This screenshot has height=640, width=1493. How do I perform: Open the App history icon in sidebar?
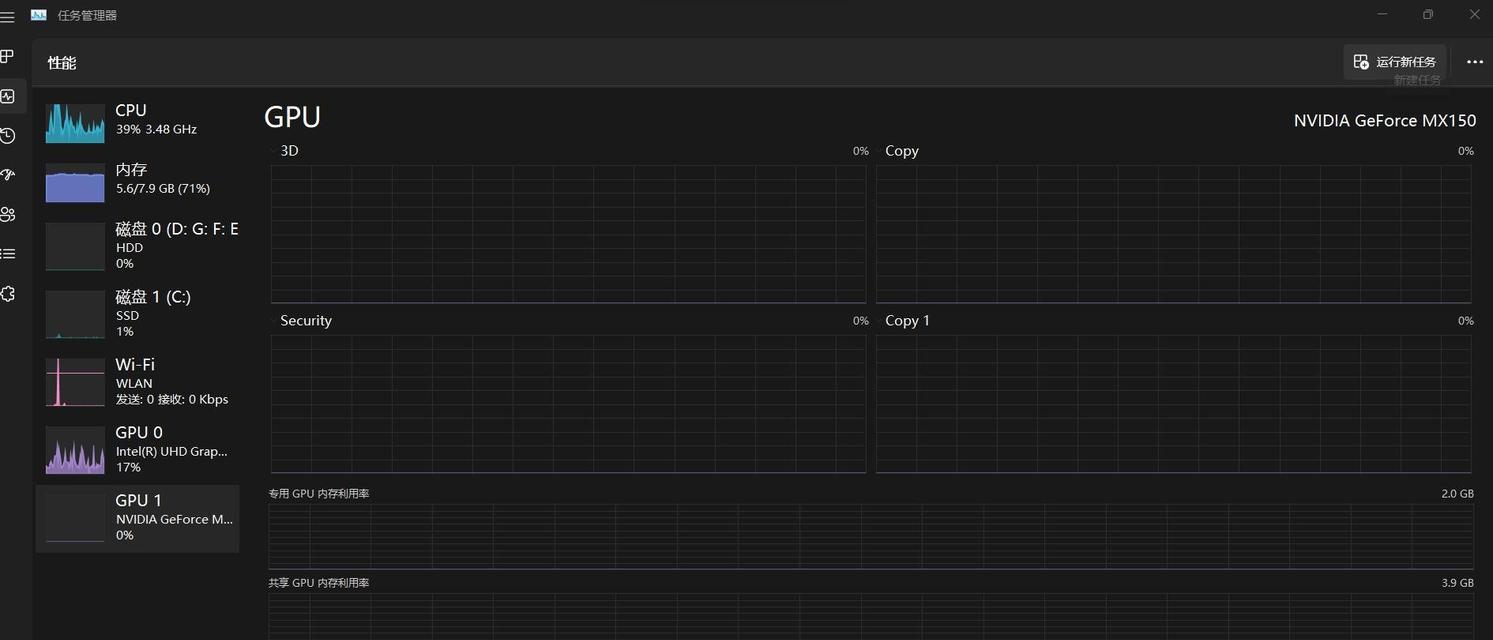point(8,136)
